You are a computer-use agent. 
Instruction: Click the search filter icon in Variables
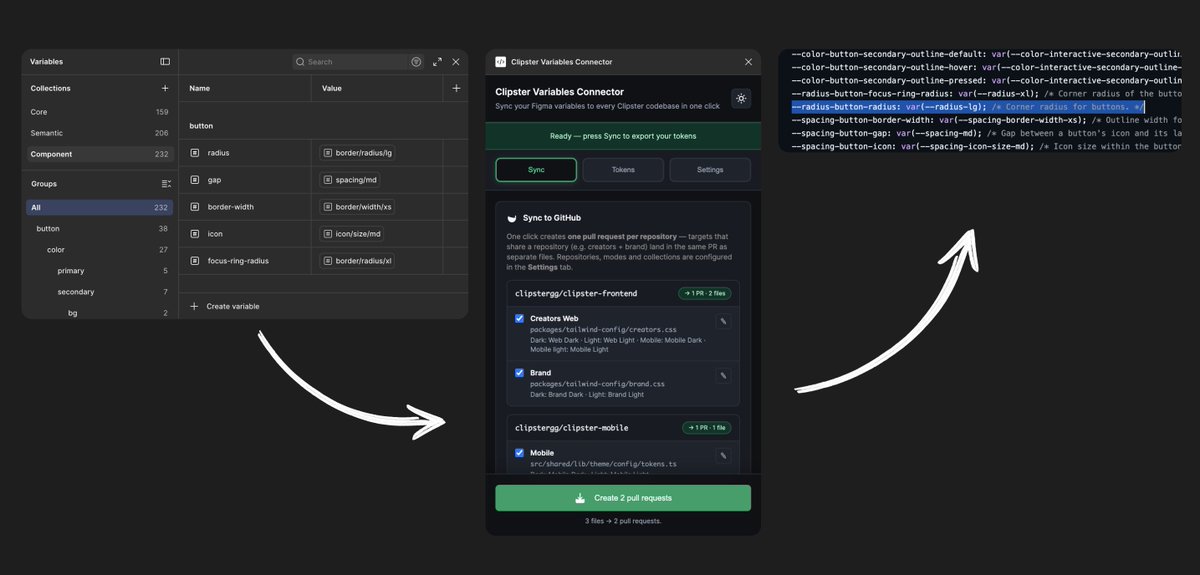pos(416,62)
